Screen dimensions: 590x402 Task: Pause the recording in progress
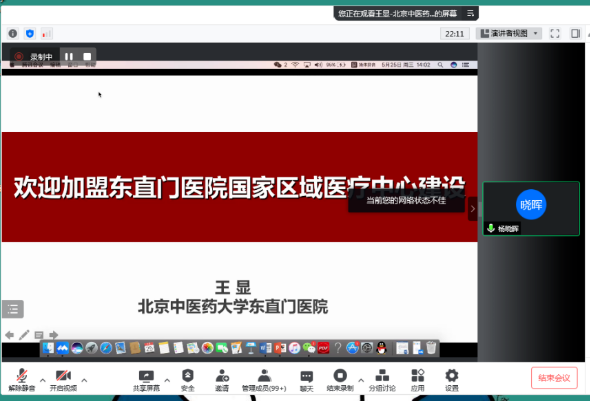(x=69, y=56)
